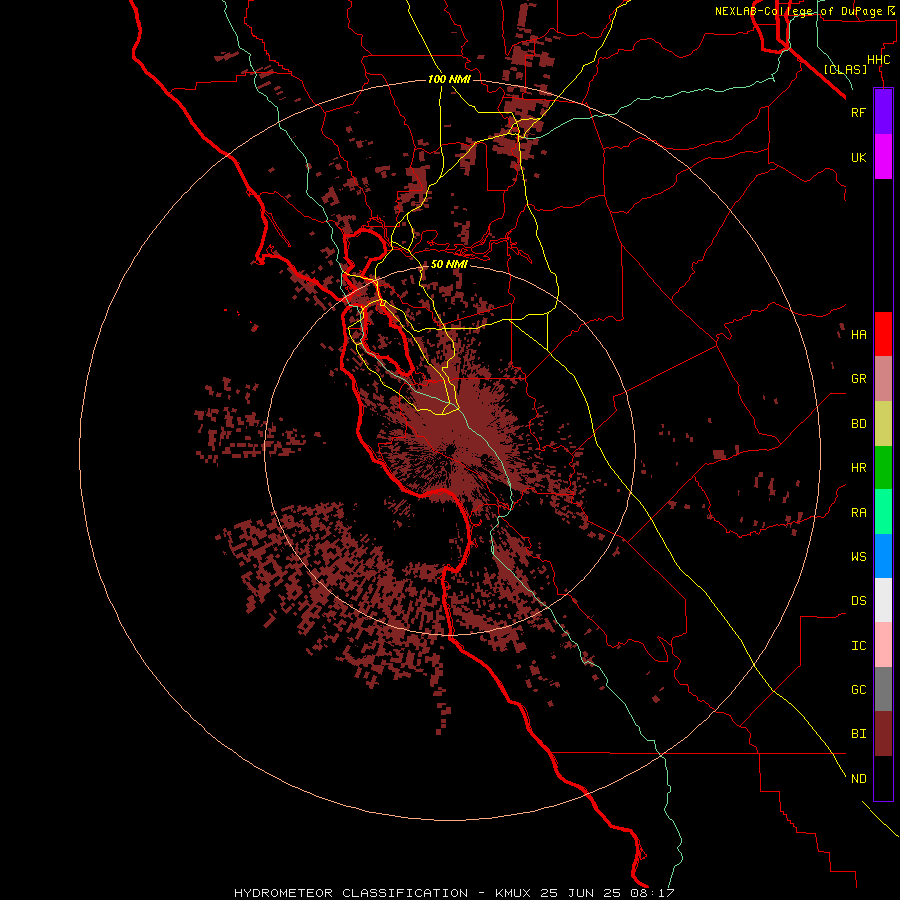Click the HYDROMETEOR CLASSIFICATION title text
900x900 pixels.
pos(351,893)
